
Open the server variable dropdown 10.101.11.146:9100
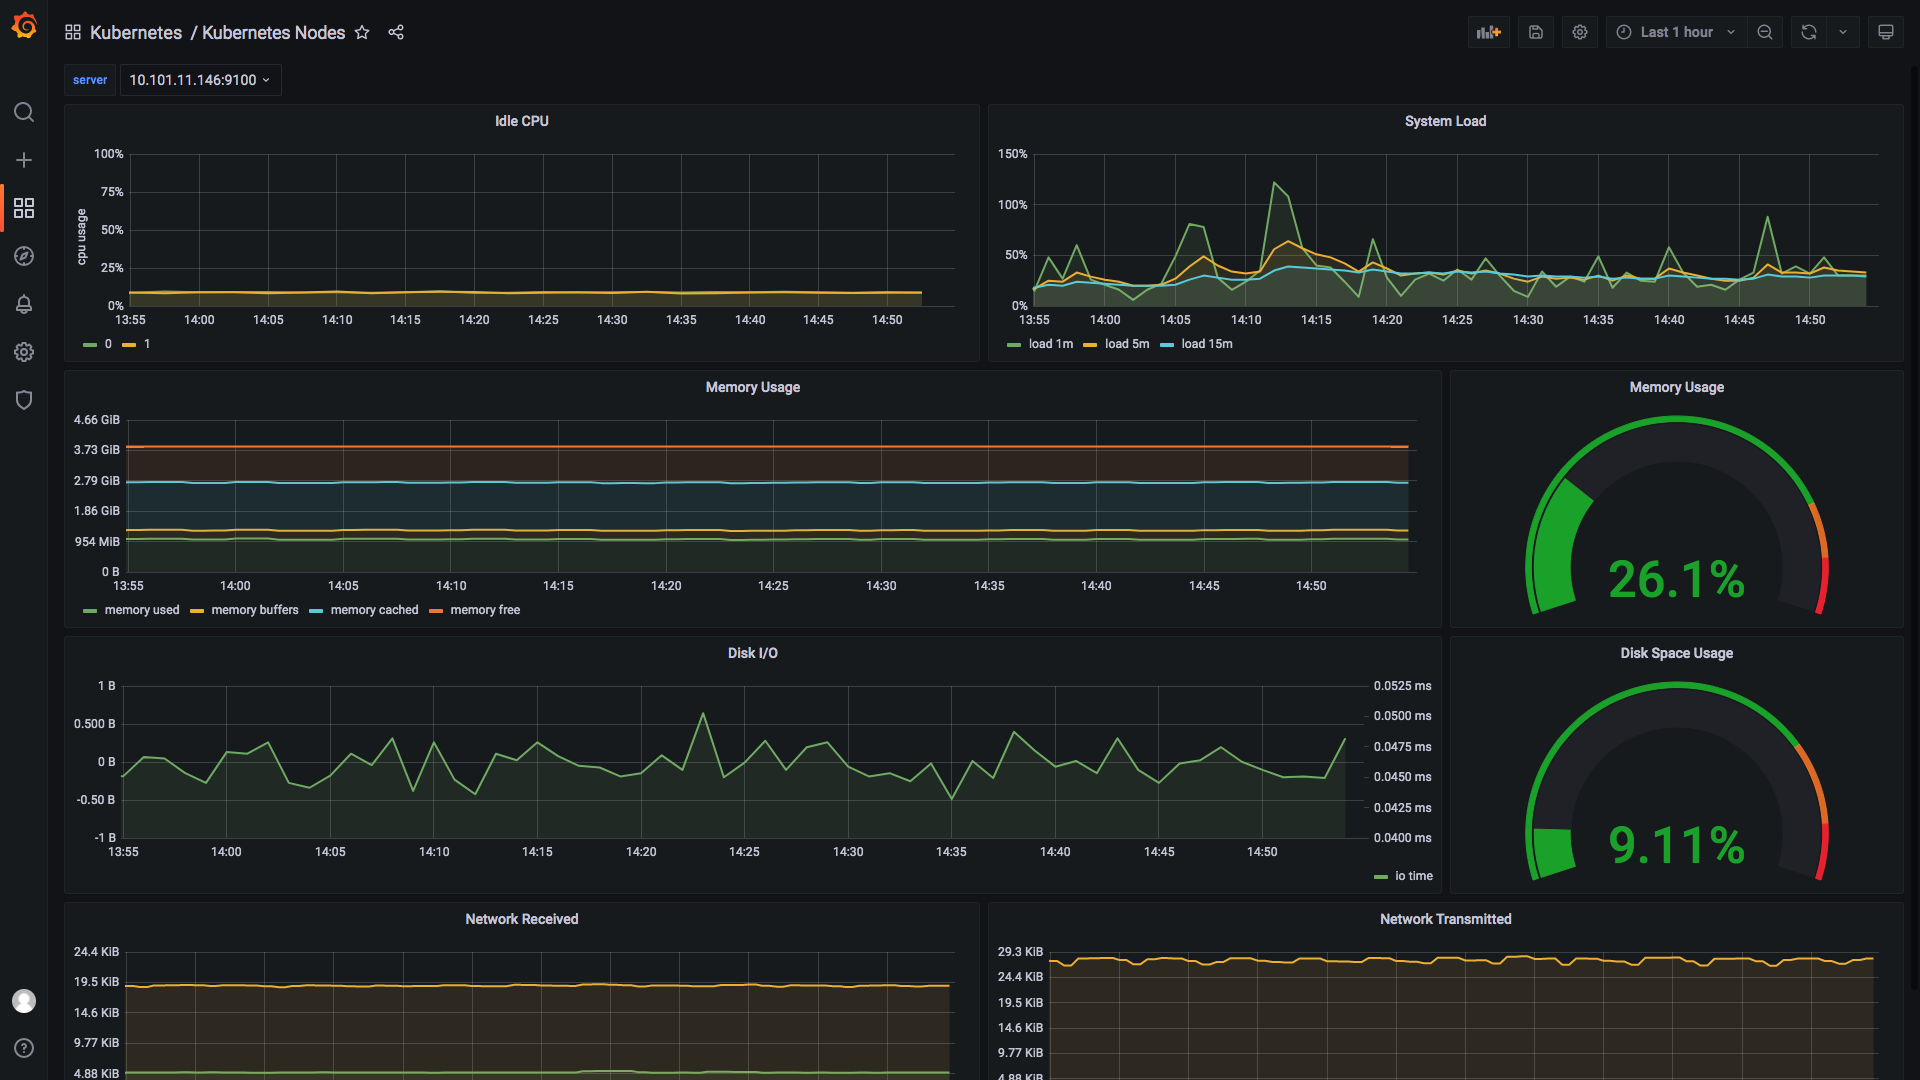coord(200,80)
